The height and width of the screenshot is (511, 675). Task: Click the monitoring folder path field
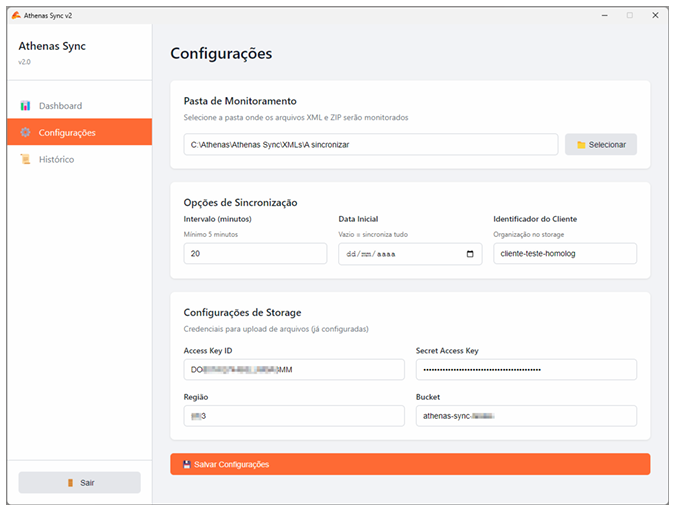[370, 145]
